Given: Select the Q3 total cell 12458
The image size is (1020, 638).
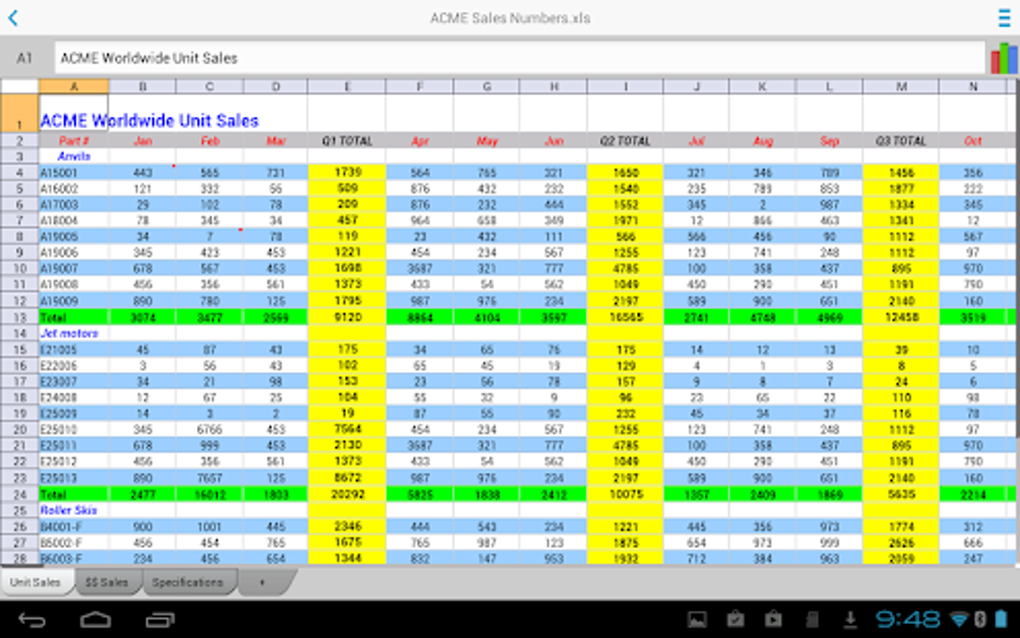Looking at the screenshot, I should pos(901,317).
